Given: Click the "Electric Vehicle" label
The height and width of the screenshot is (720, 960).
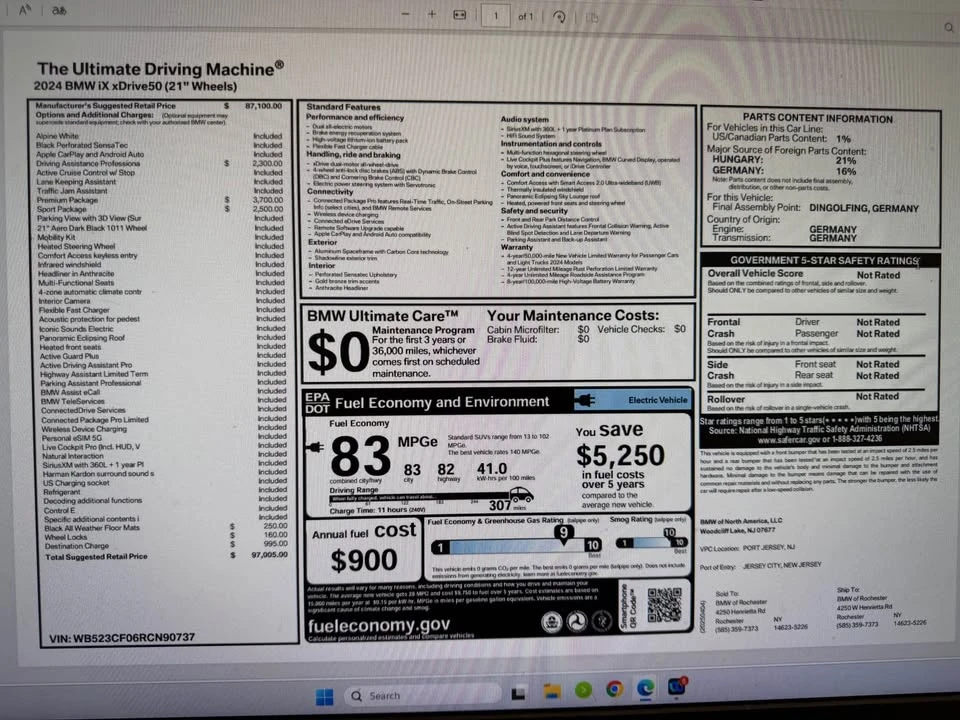Looking at the screenshot, I should [658, 400].
